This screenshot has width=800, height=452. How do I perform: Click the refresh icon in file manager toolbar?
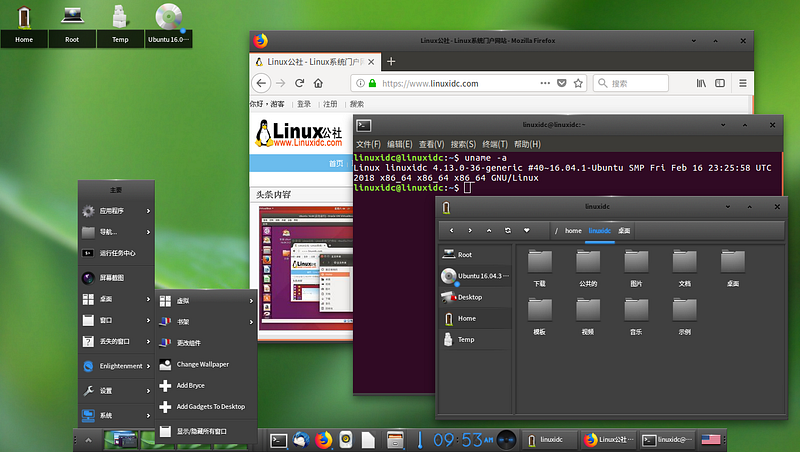(508, 230)
